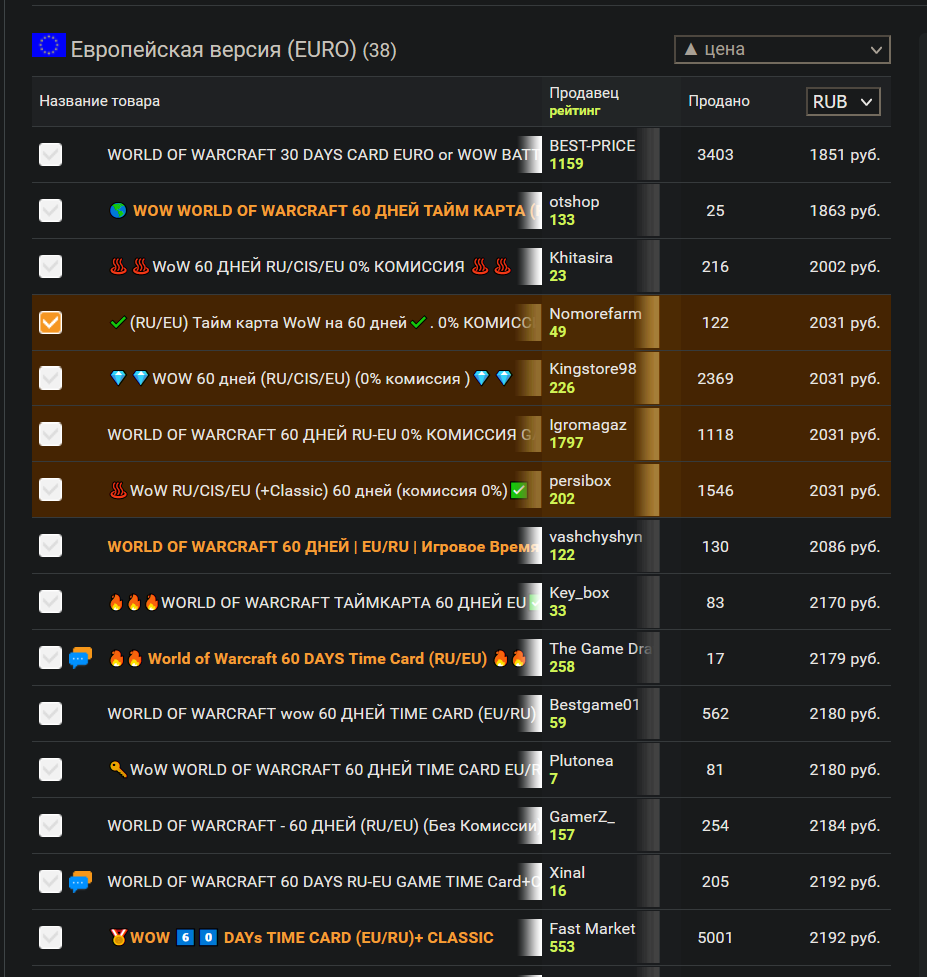Click the price 1851 руб.

coord(844,155)
